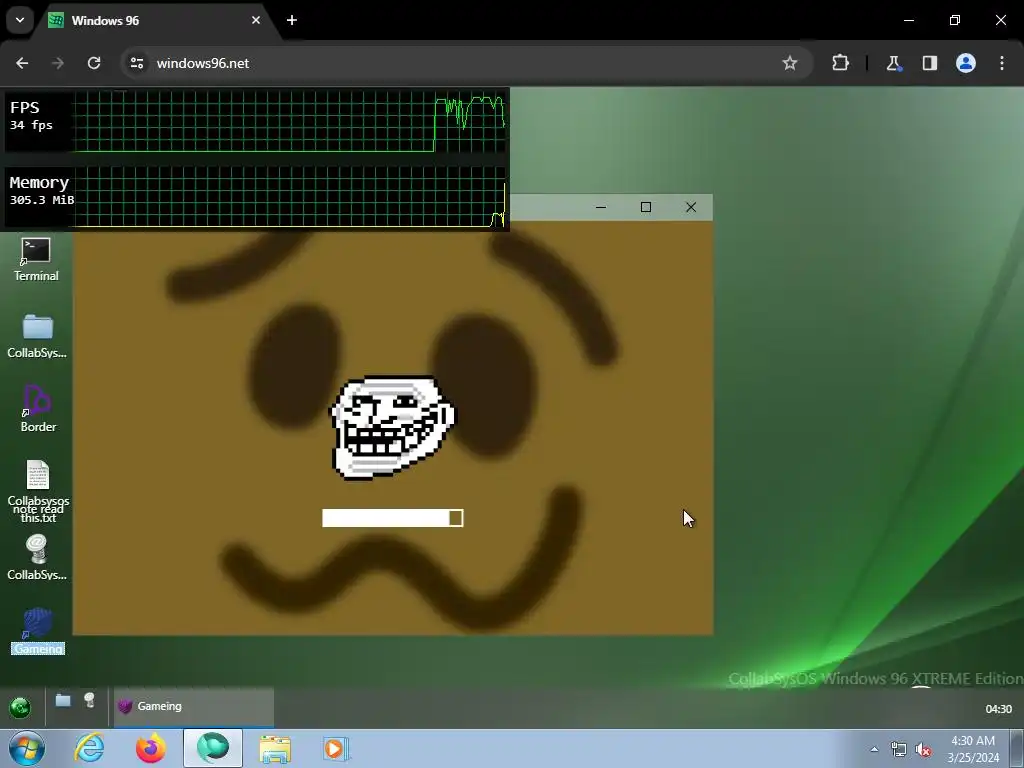Open Windows Explorer from host taskbar
This screenshot has height=768, width=1024.
pos(275,748)
